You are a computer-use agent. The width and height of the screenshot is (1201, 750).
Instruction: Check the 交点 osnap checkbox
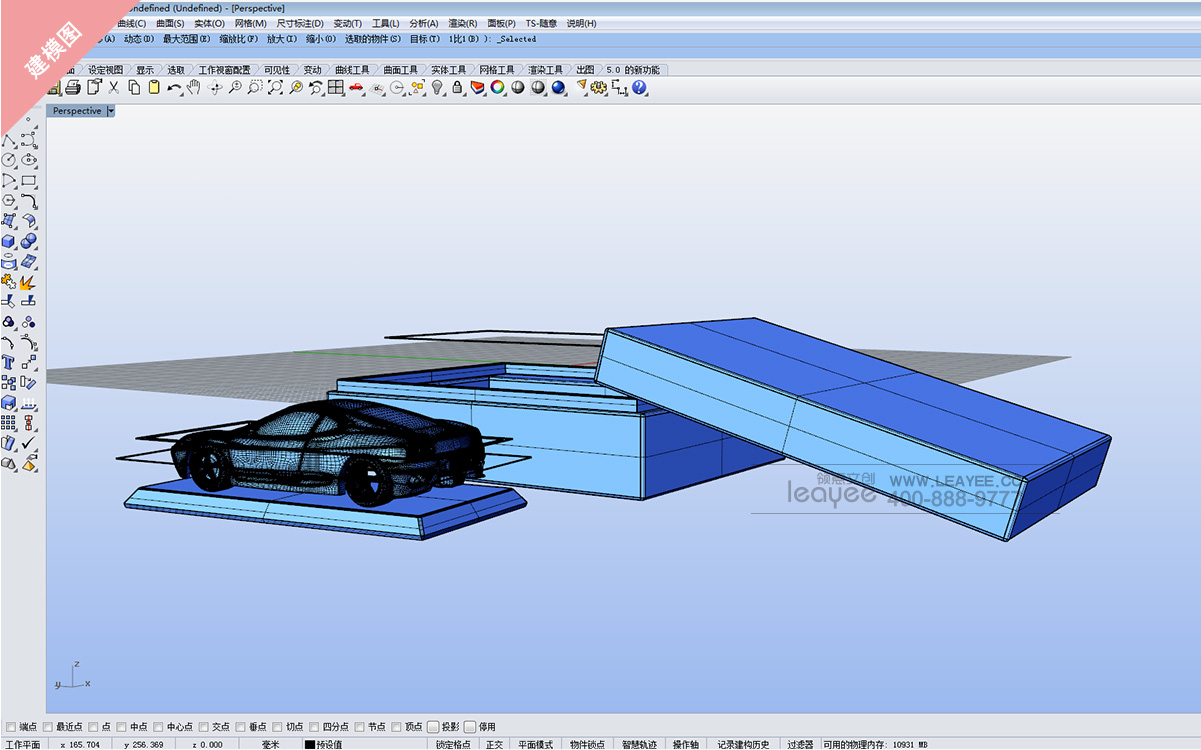pos(204,727)
